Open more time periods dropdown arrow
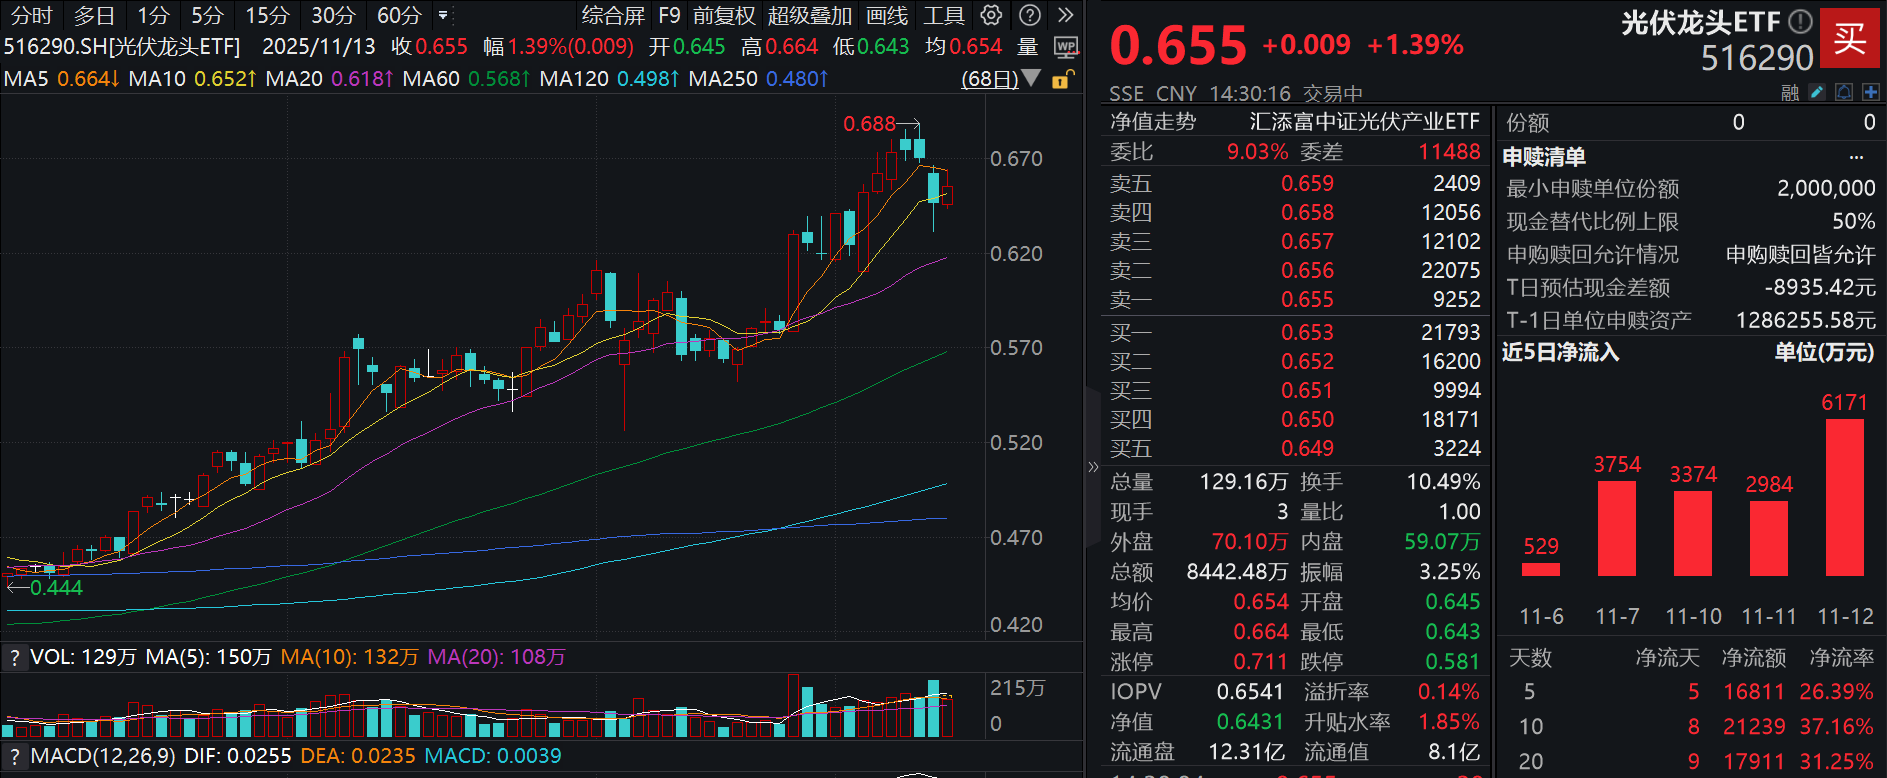Image resolution: width=1887 pixels, height=778 pixels. pos(443,15)
